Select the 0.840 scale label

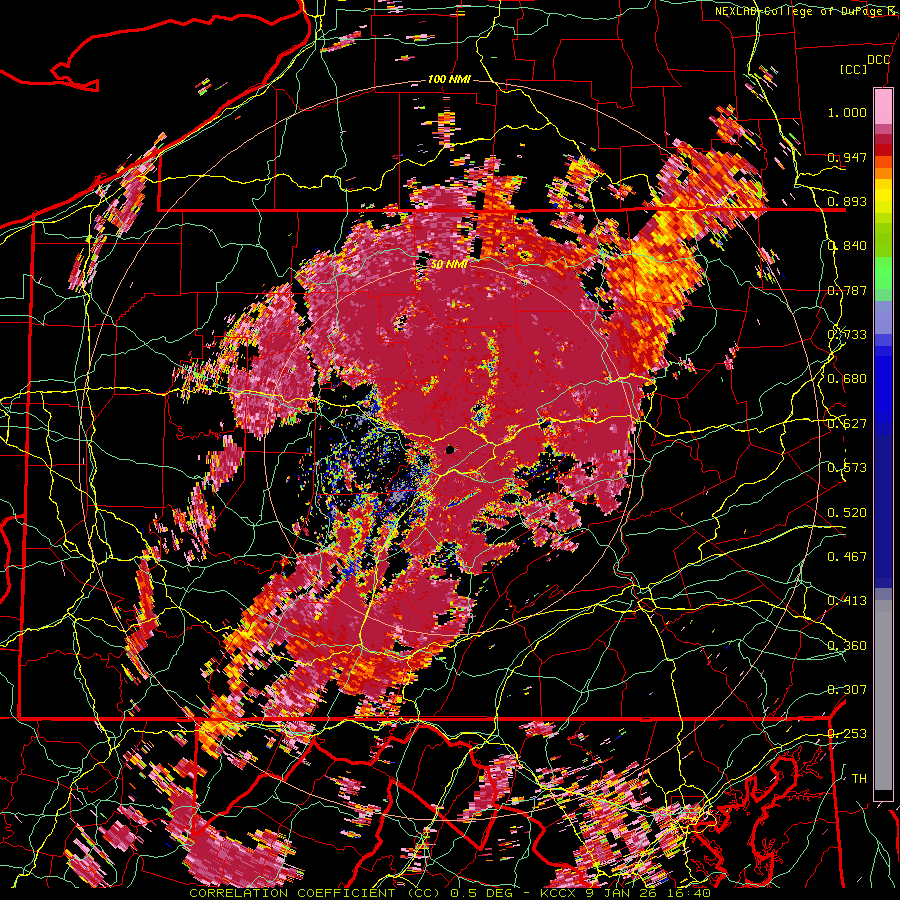847,246
